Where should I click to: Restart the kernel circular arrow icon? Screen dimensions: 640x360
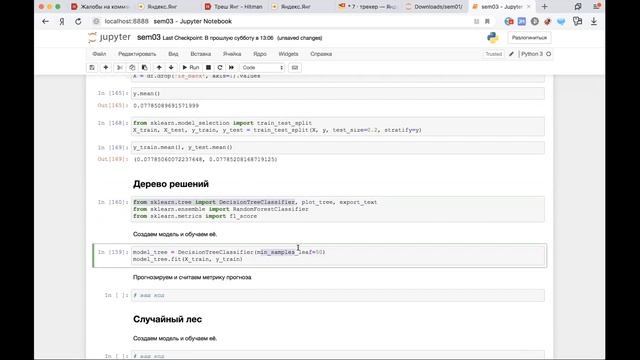pos(220,67)
